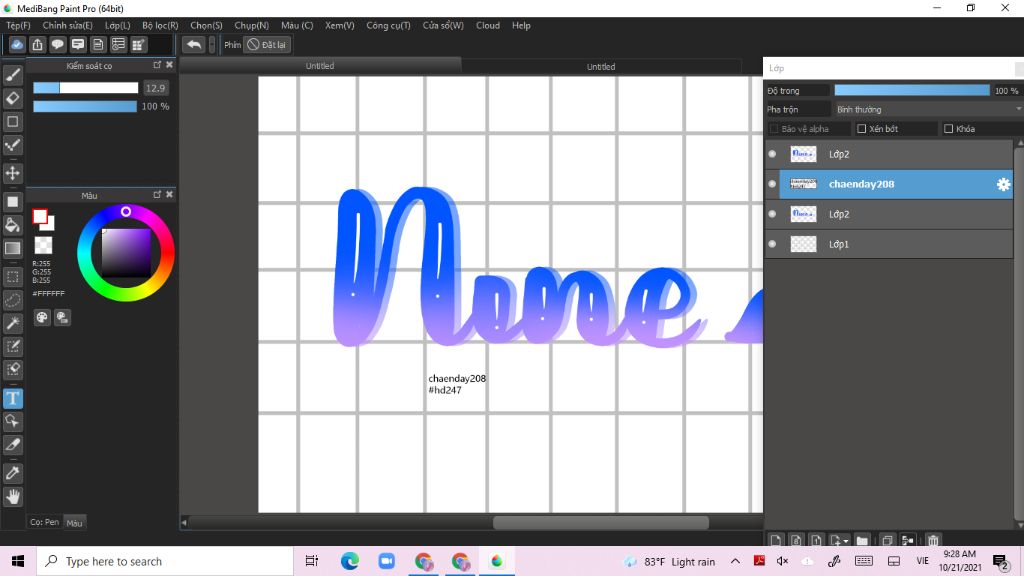This screenshot has width=1024, height=576.
Task: Open Microsoft Edge from the taskbar
Action: 349,561
